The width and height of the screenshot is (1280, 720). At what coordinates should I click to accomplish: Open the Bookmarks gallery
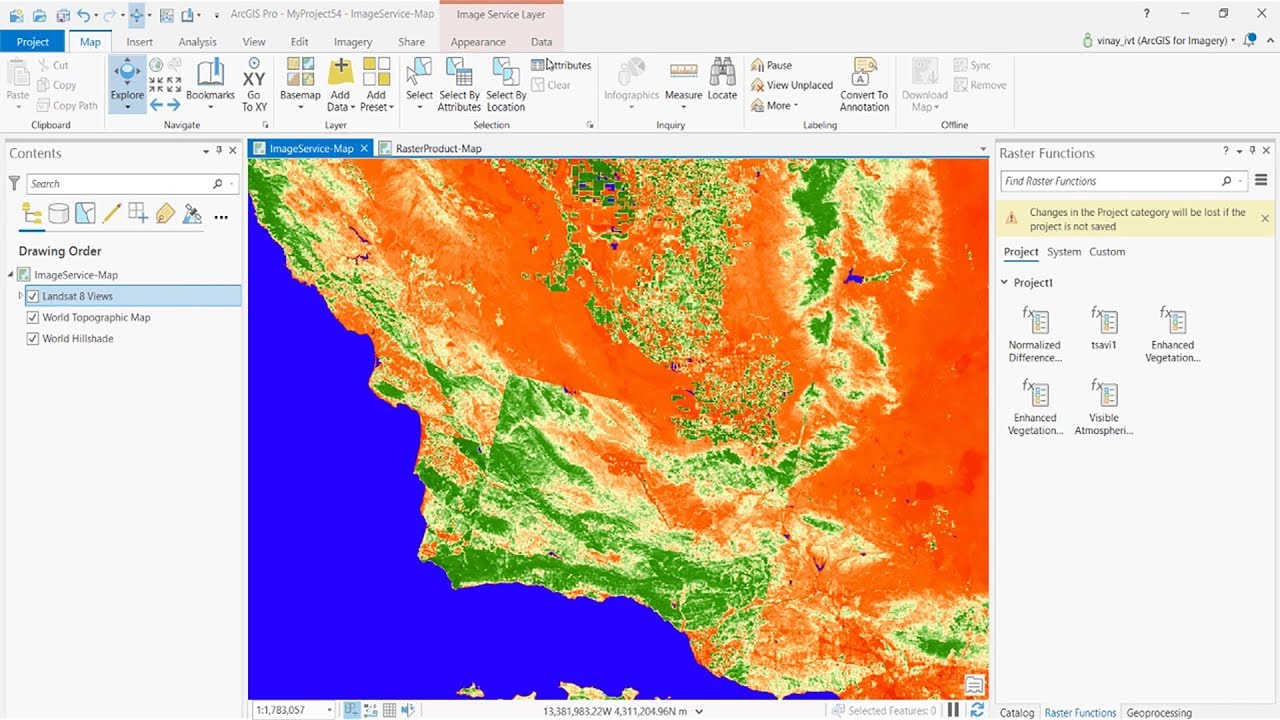tap(210, 83)
